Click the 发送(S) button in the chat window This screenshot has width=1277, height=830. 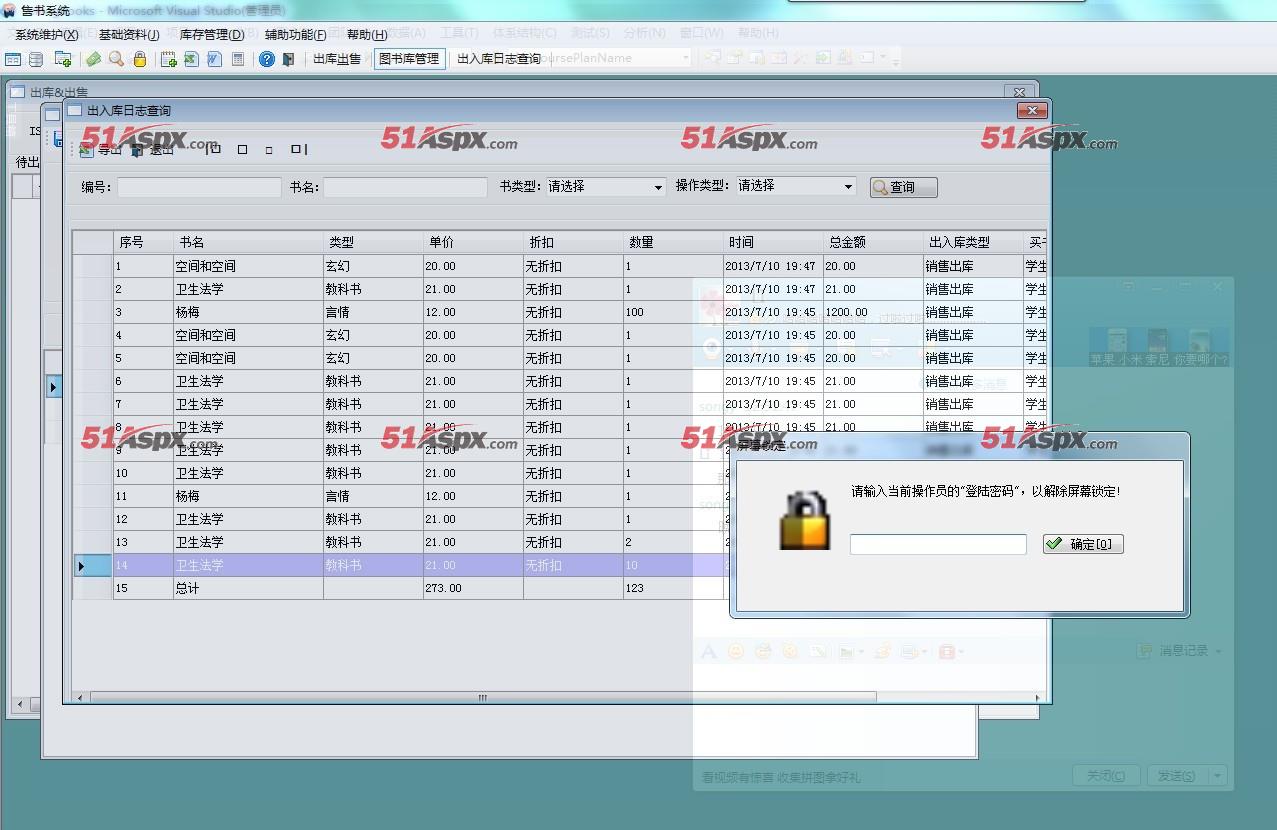1177,776
